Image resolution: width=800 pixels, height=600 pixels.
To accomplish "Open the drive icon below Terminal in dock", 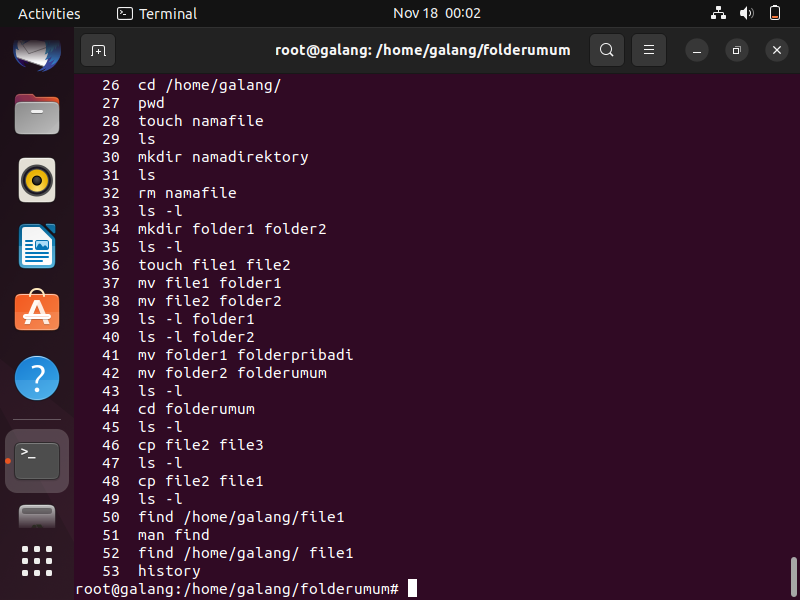I will click(x=37, y=516).
